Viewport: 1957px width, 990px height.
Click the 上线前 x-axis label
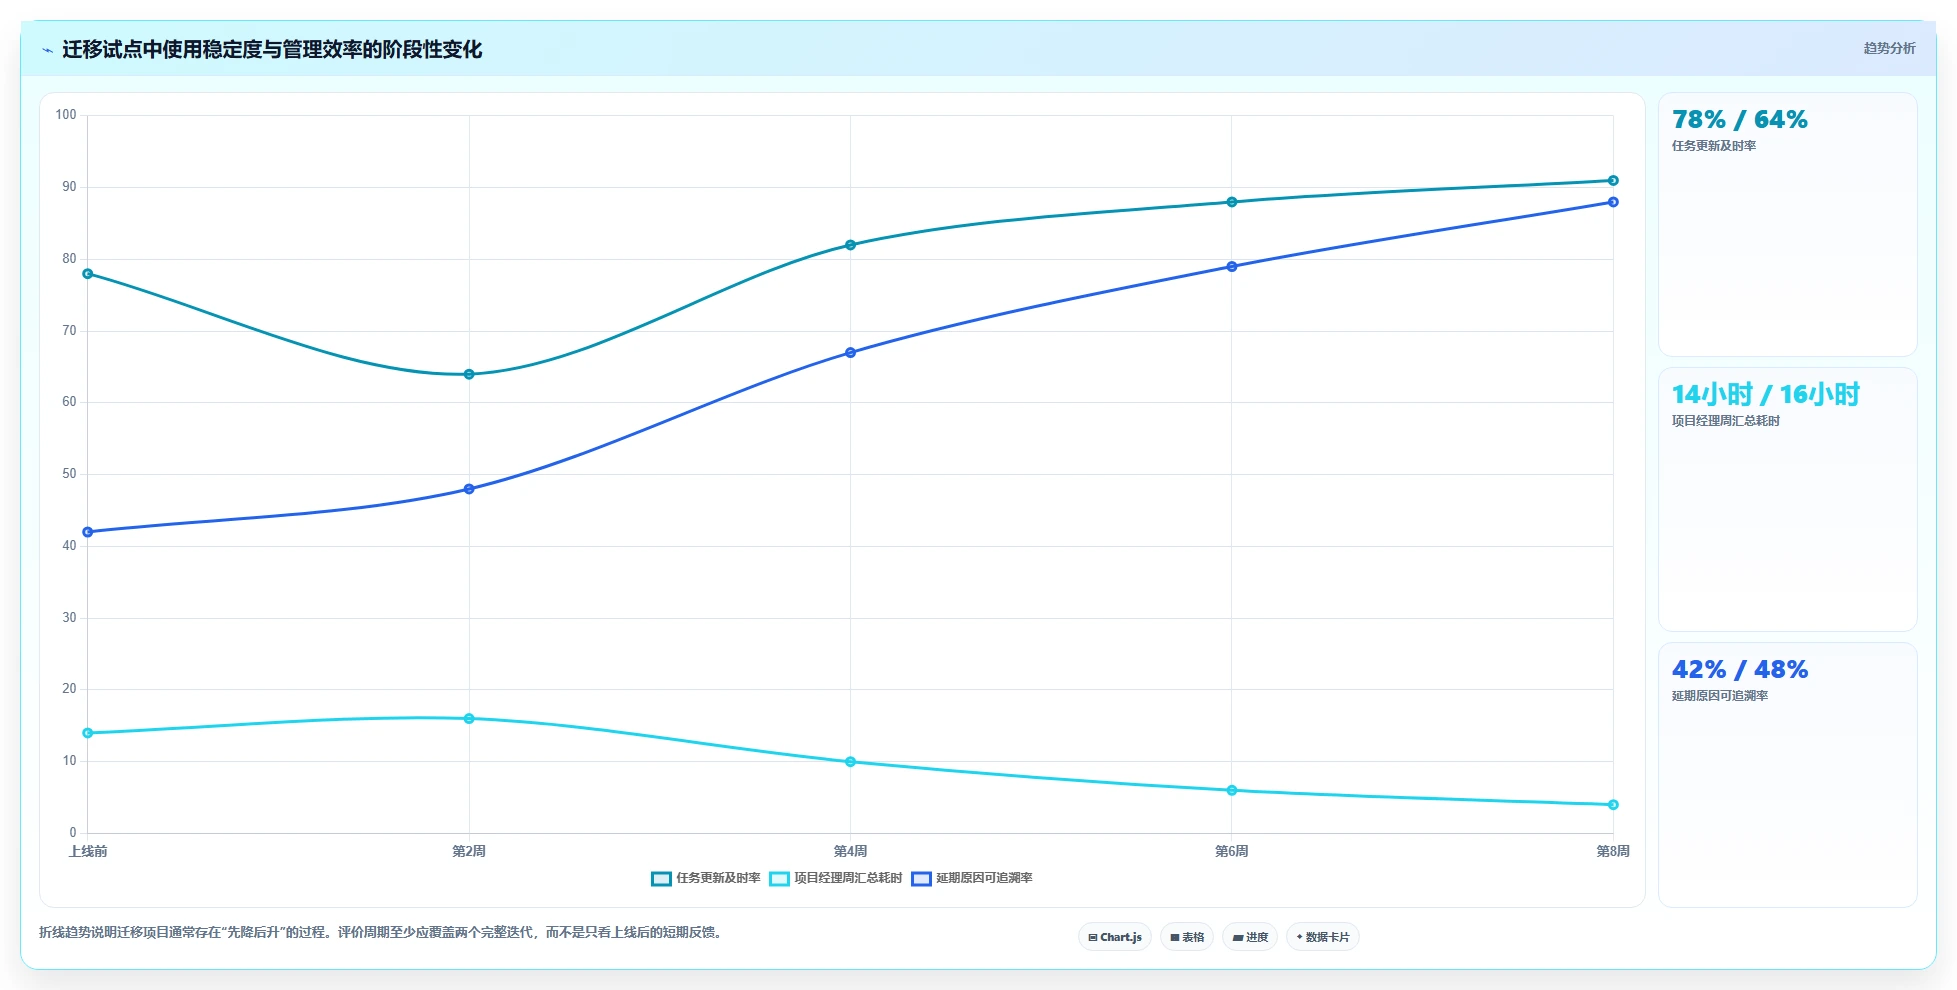click(x=88, y=852)
